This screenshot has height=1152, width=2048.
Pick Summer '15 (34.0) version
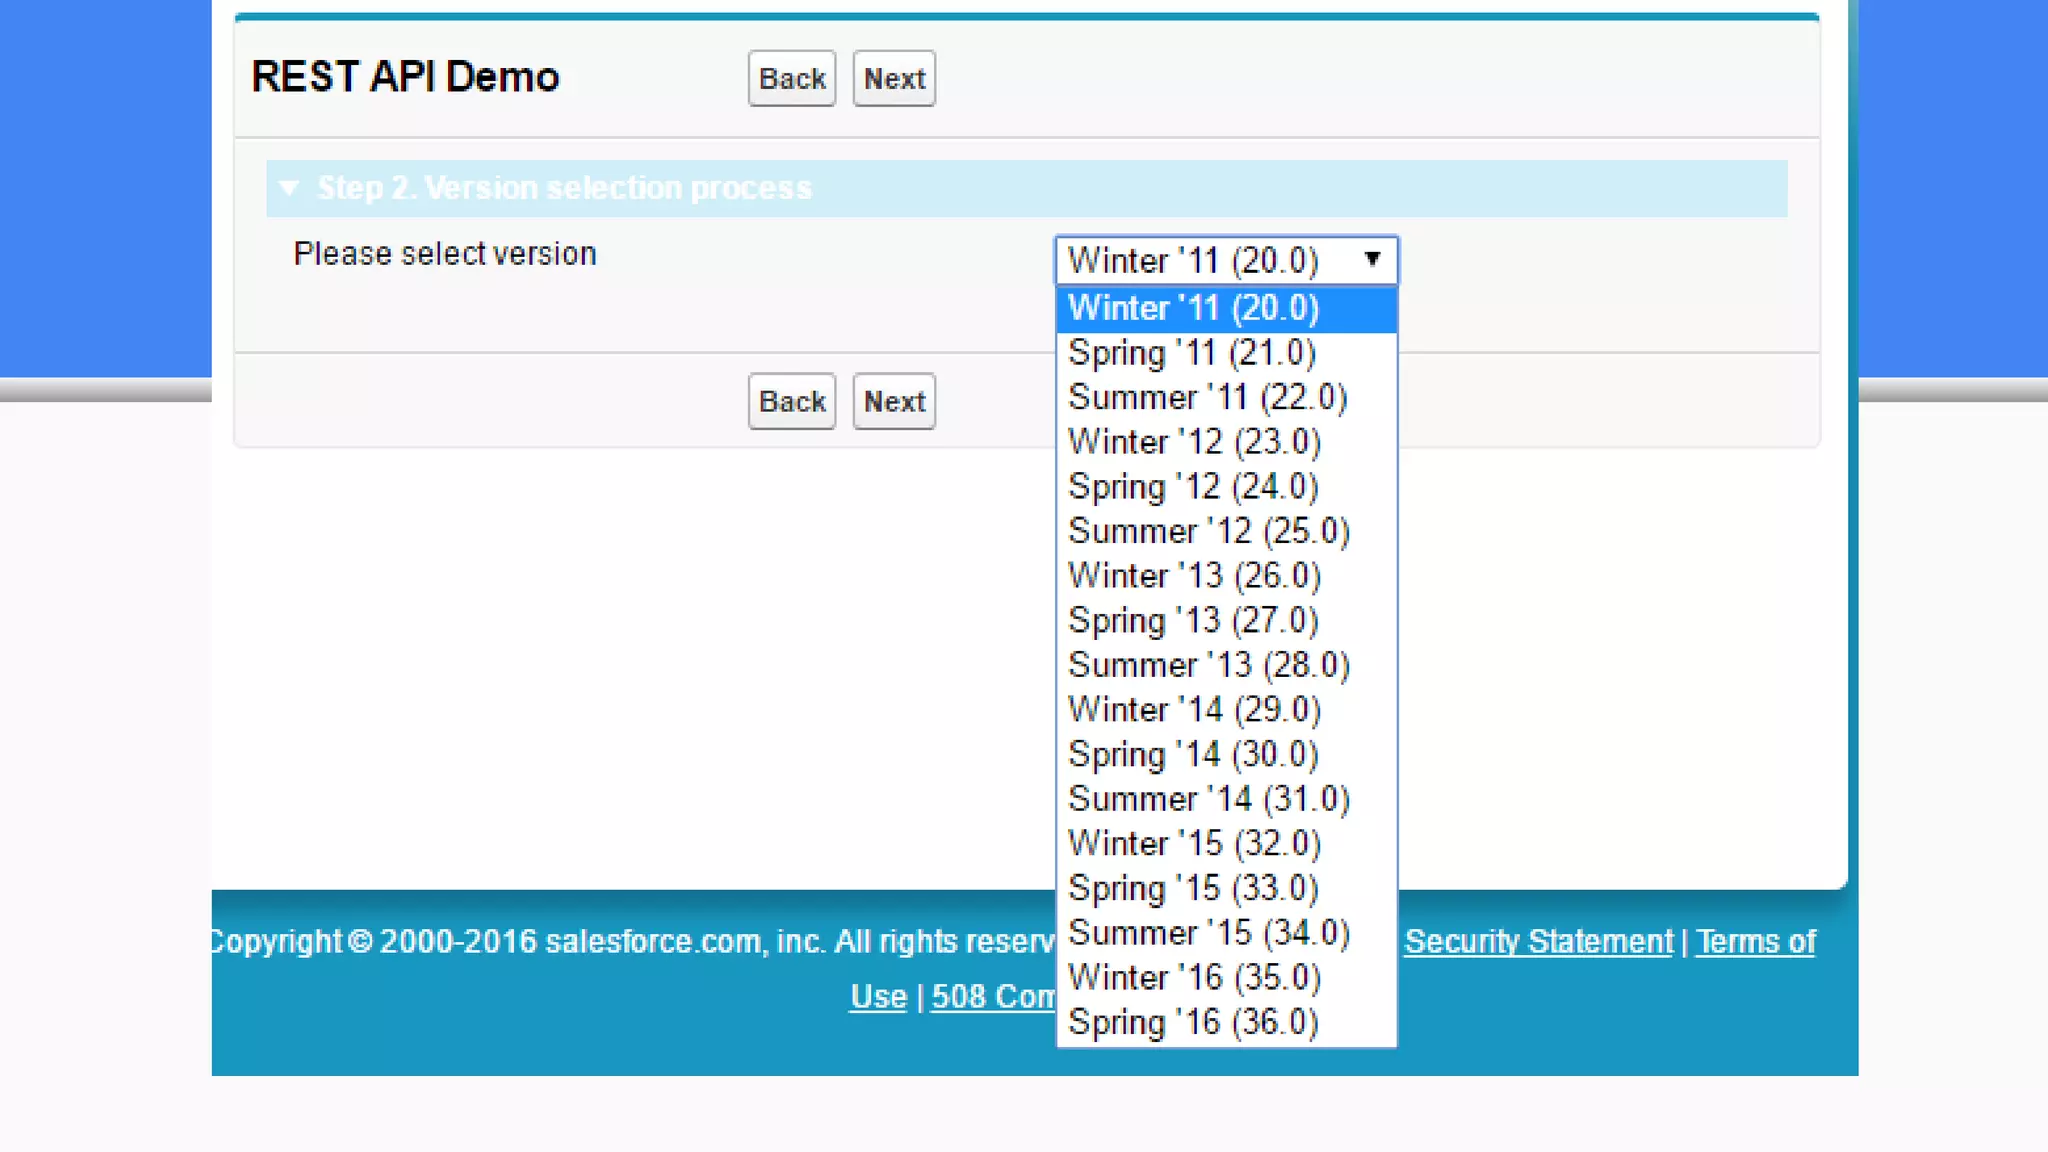(x=1209, y=933)
